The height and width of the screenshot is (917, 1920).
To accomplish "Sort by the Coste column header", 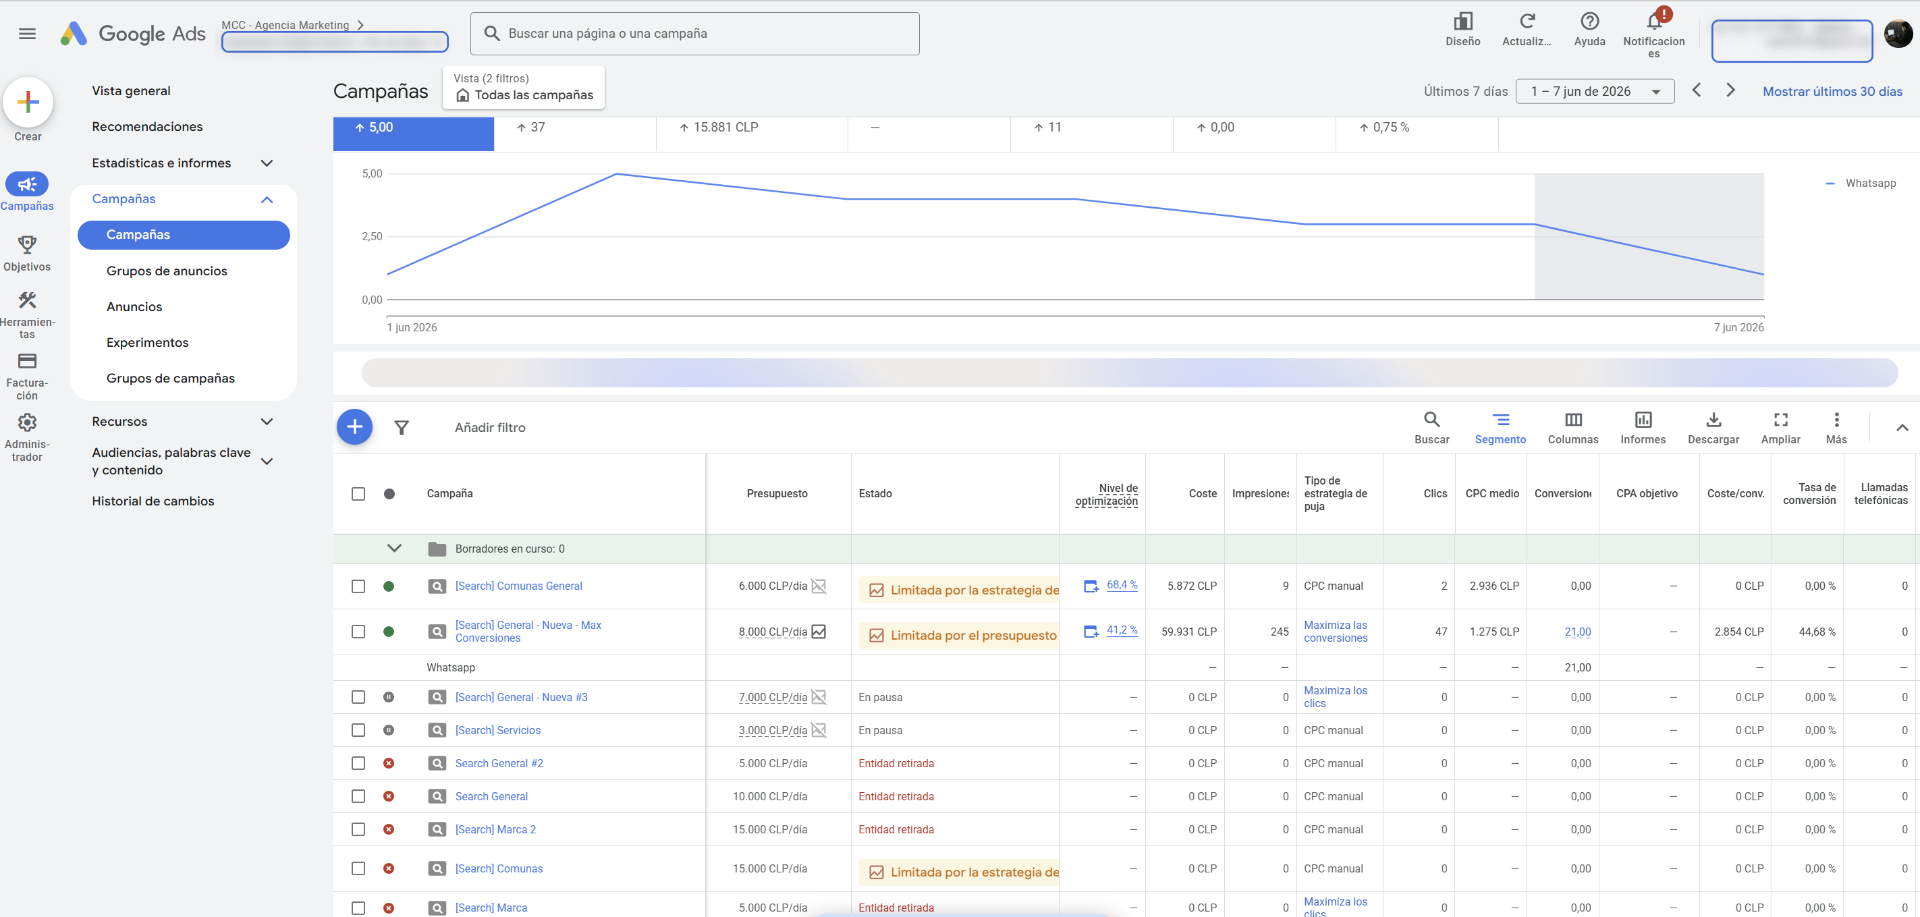I will [1203, 494].
